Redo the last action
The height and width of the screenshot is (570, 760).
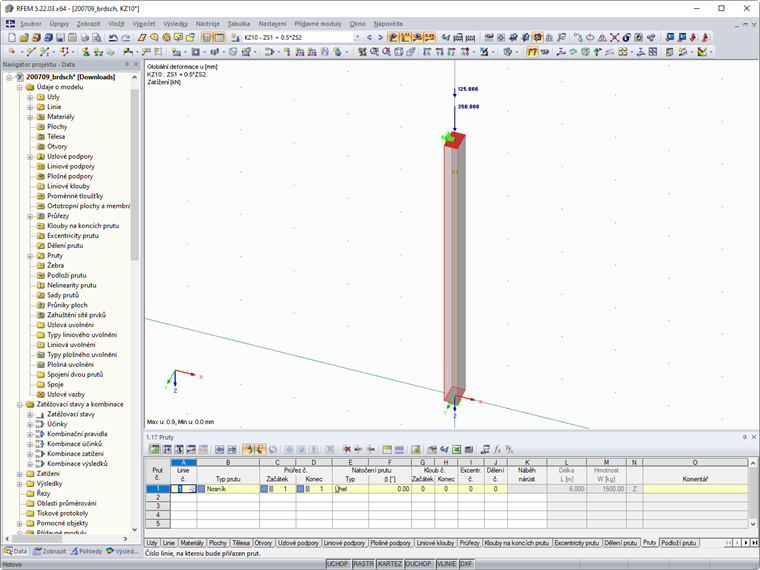click(x=126, y=37)
